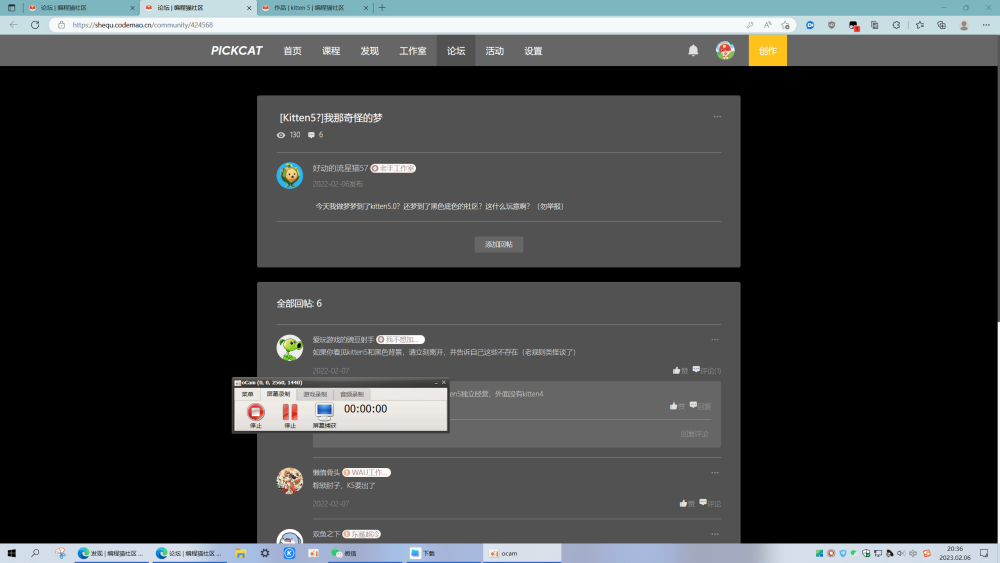Viewport: 1000px width, 563px height.
Task: Pause recording with oCam's pause bars
Action: pyautogui.click(x=290, y=412)
